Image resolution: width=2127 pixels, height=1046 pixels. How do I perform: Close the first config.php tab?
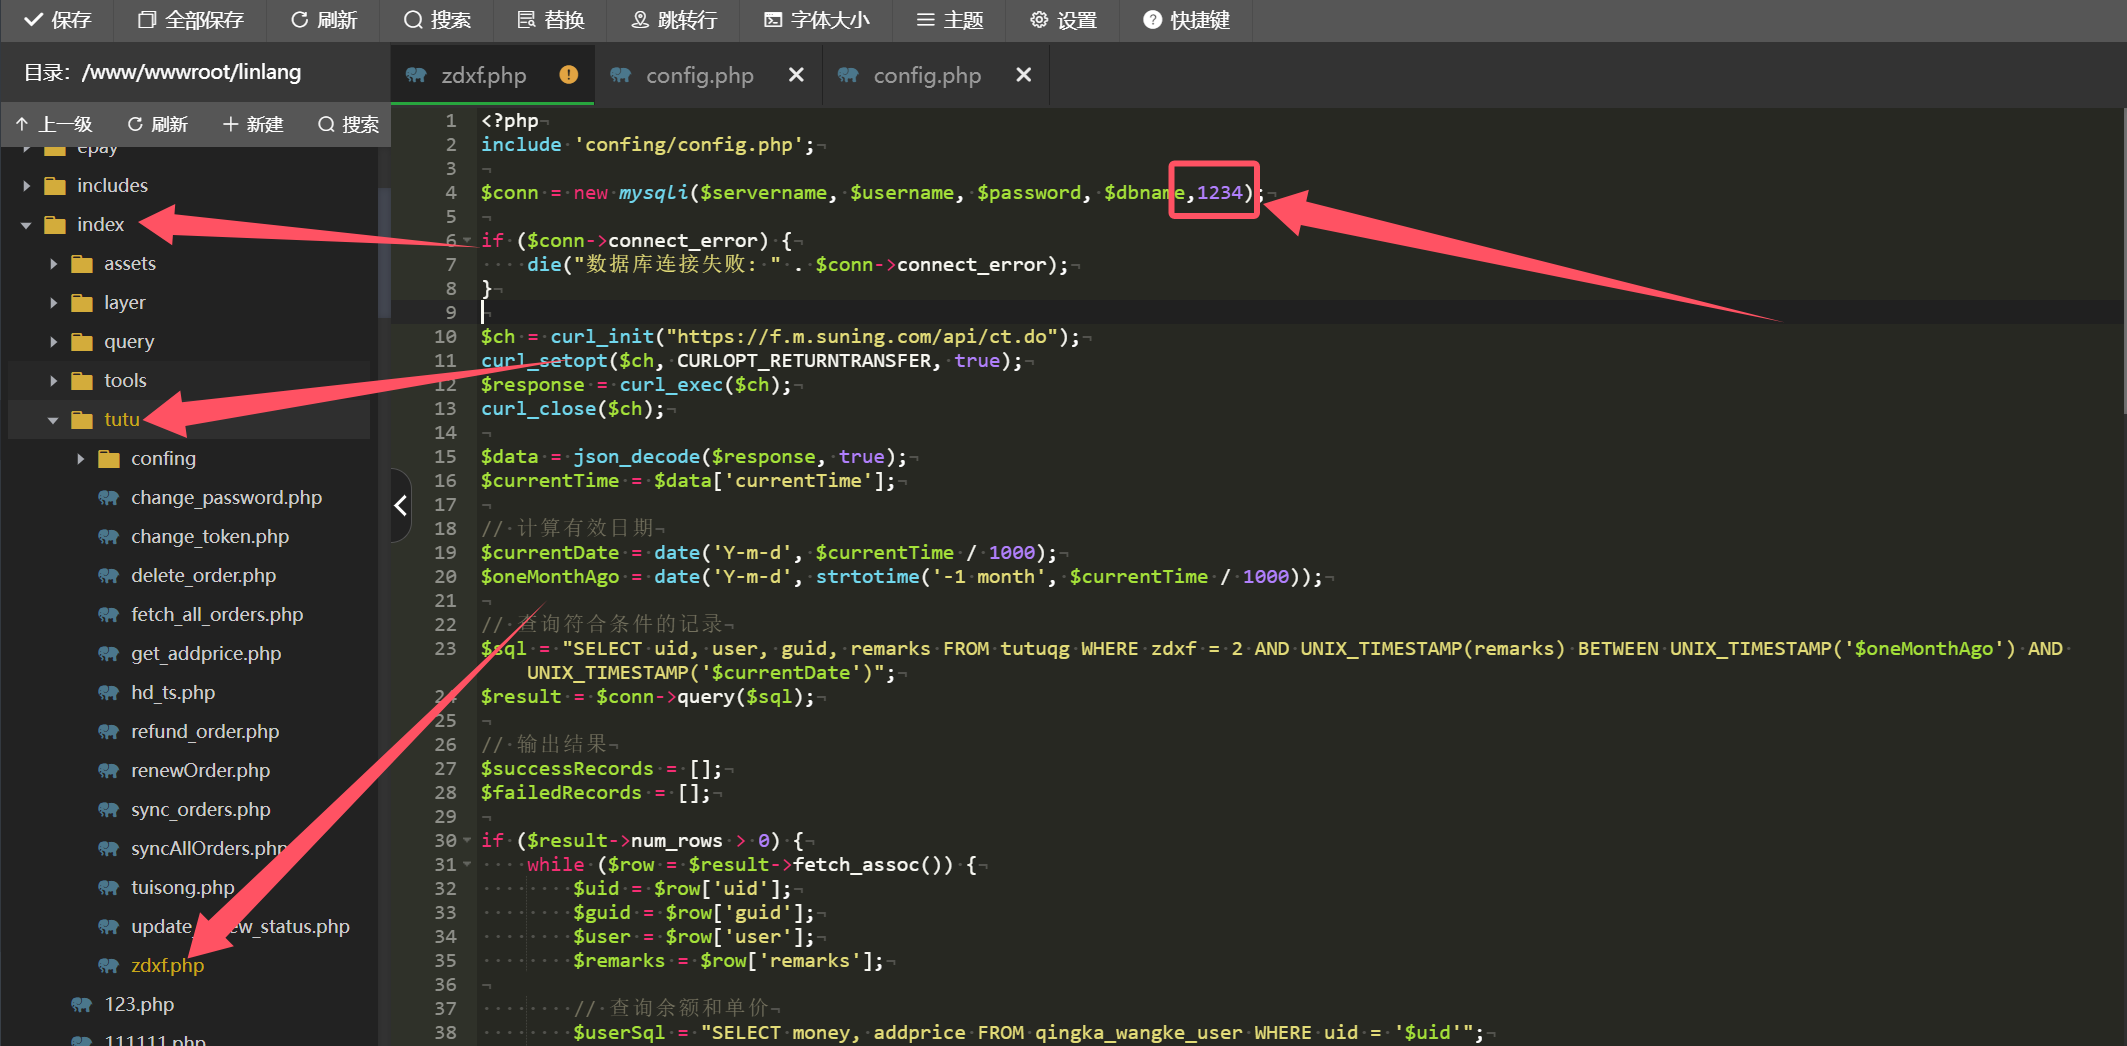click(796, 75)
